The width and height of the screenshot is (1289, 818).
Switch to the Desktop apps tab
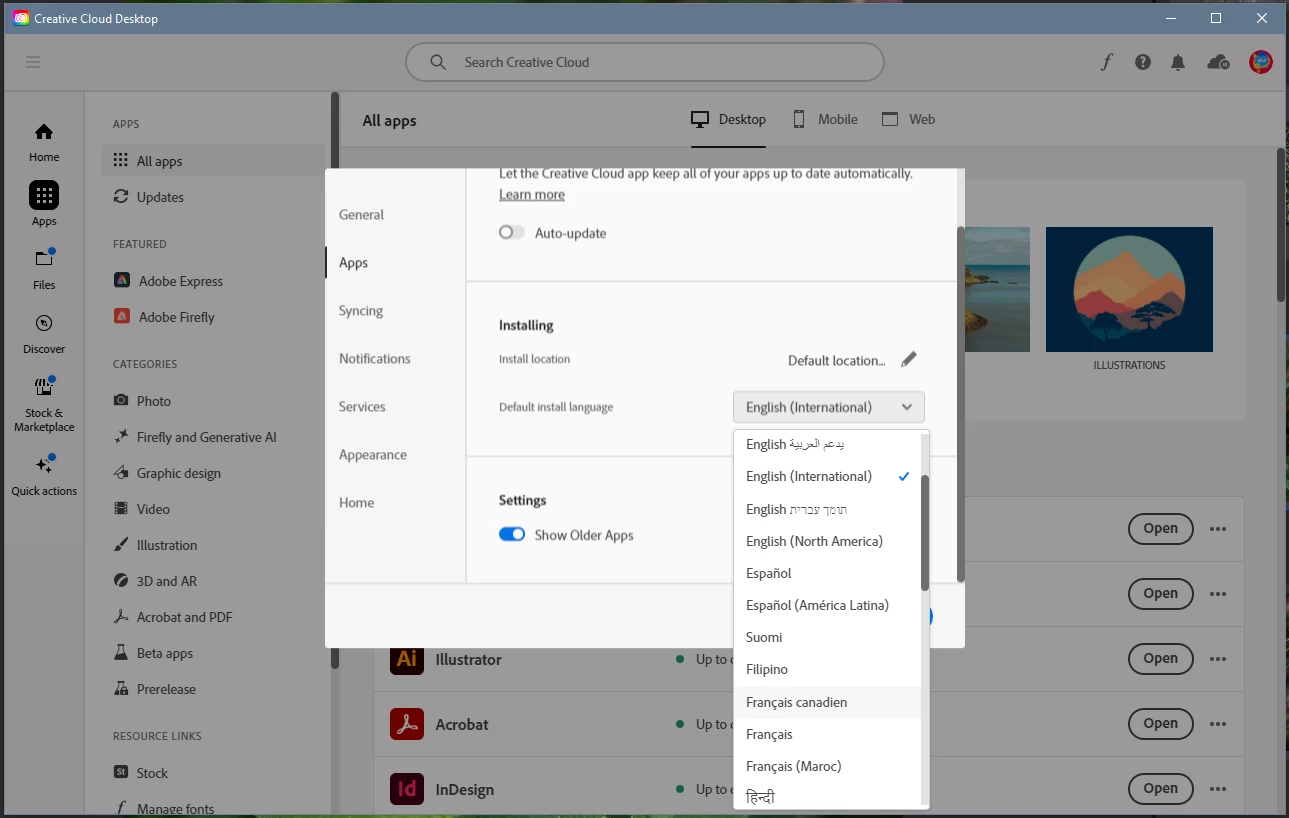[x=728, y=119]
